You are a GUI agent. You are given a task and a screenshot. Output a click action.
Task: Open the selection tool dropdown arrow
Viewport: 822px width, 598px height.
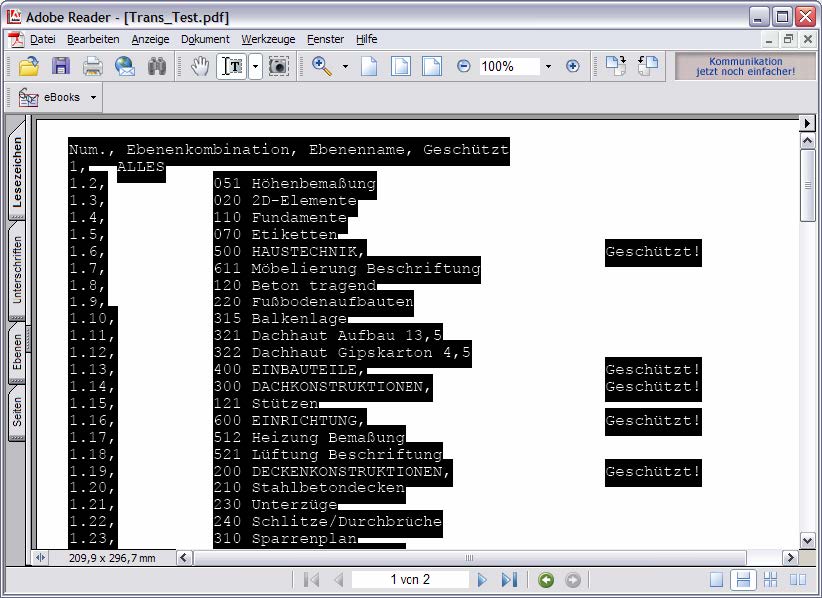coord(255,67)
